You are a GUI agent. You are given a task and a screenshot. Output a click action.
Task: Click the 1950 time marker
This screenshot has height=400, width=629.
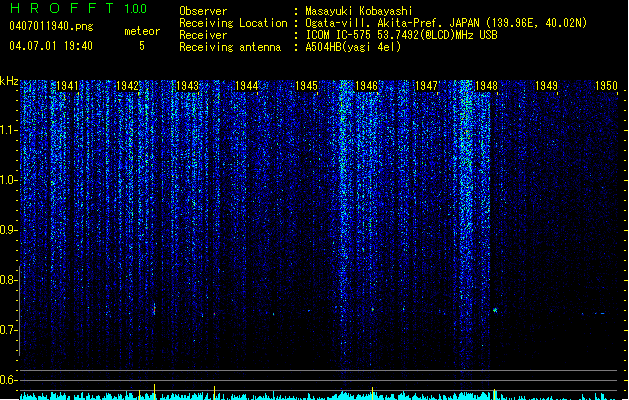(x=606, y=86)
